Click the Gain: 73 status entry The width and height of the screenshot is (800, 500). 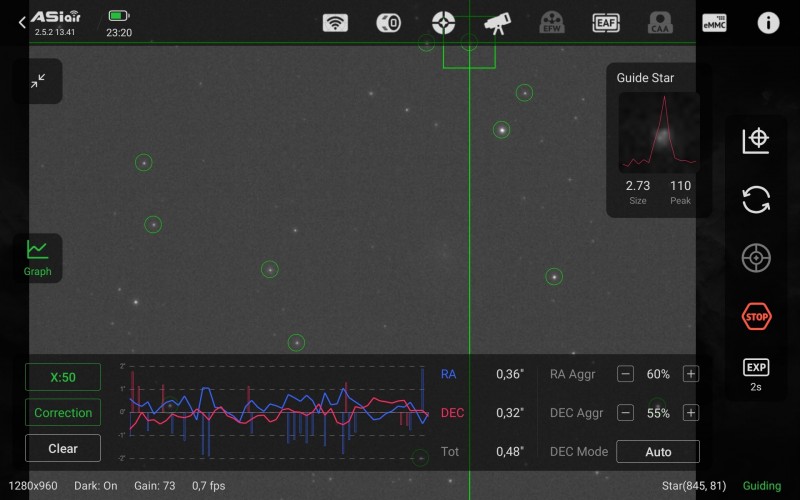point(155,486)
